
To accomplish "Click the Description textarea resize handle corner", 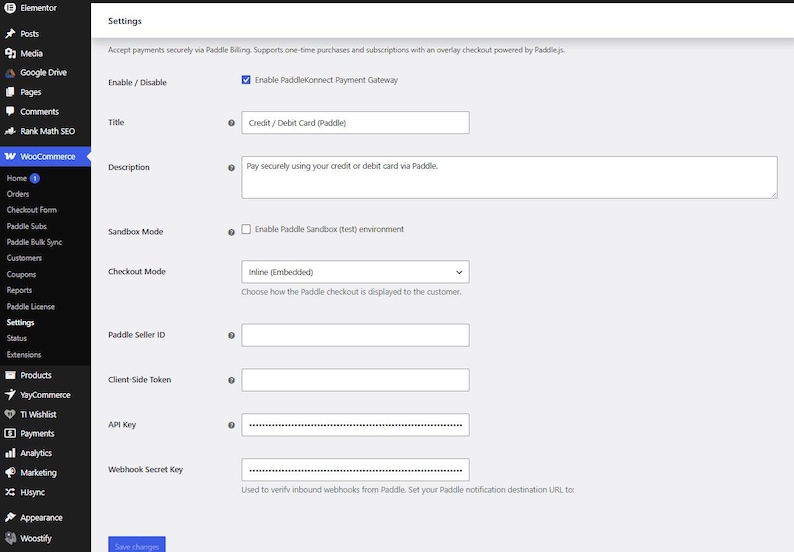I will [x=774, y=195].
